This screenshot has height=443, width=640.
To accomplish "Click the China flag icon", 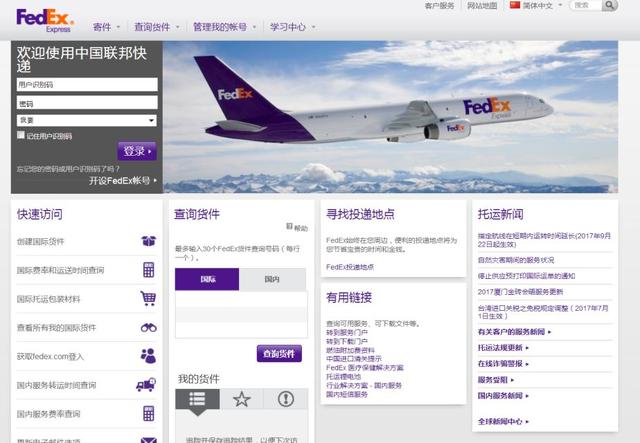I will click(515, 5).
